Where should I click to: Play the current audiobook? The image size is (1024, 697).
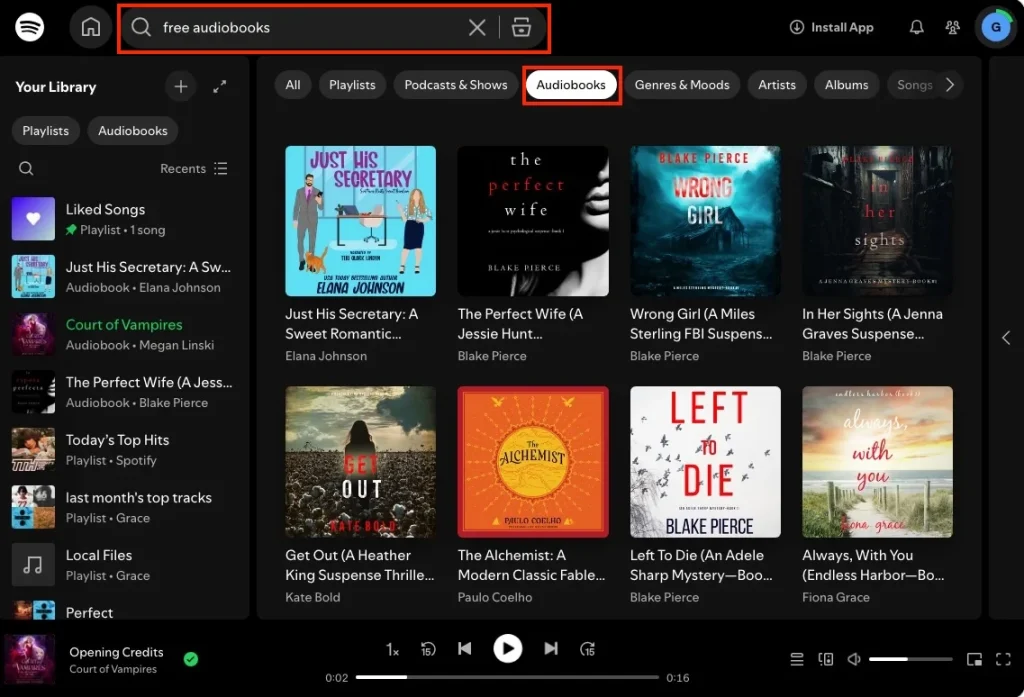(x=507, y=649)
